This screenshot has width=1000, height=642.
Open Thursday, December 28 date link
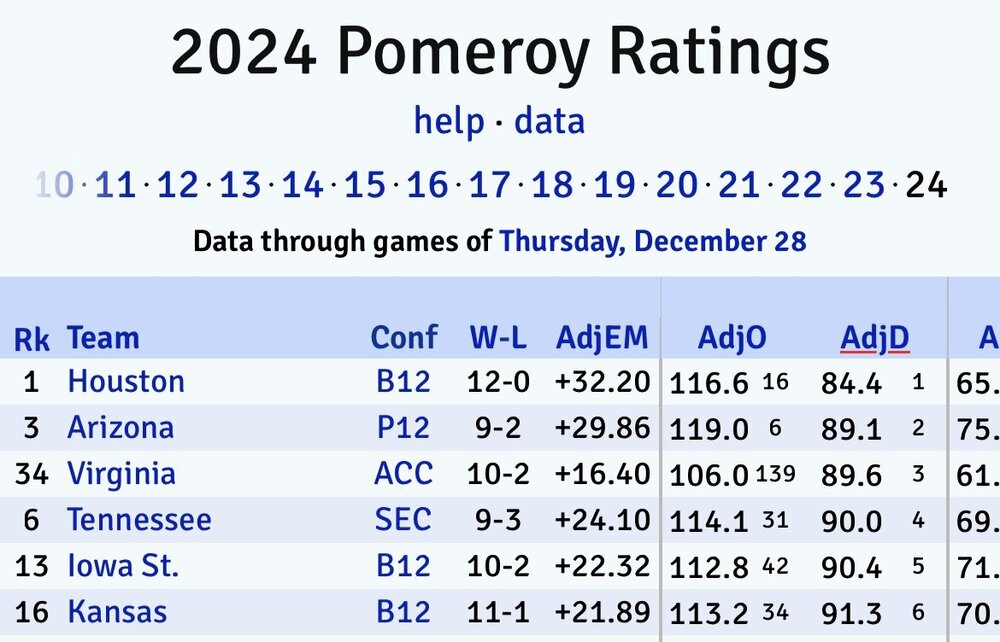pyautogui.click(x=653, y=241)
